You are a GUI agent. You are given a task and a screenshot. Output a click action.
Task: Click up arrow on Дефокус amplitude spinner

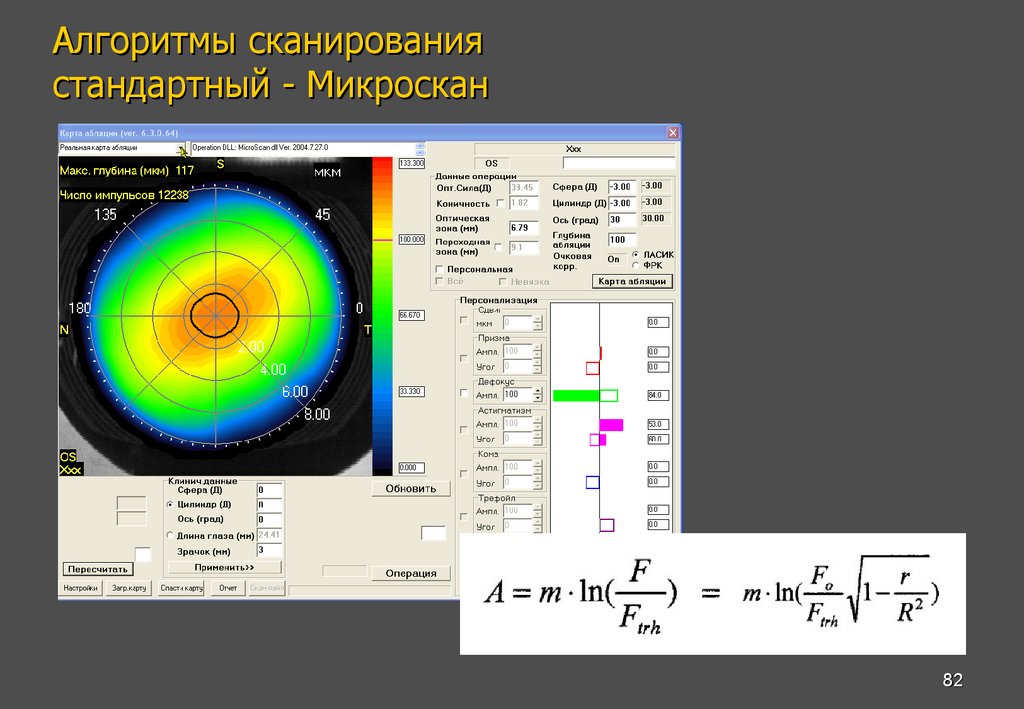click(x=537, y=389)
